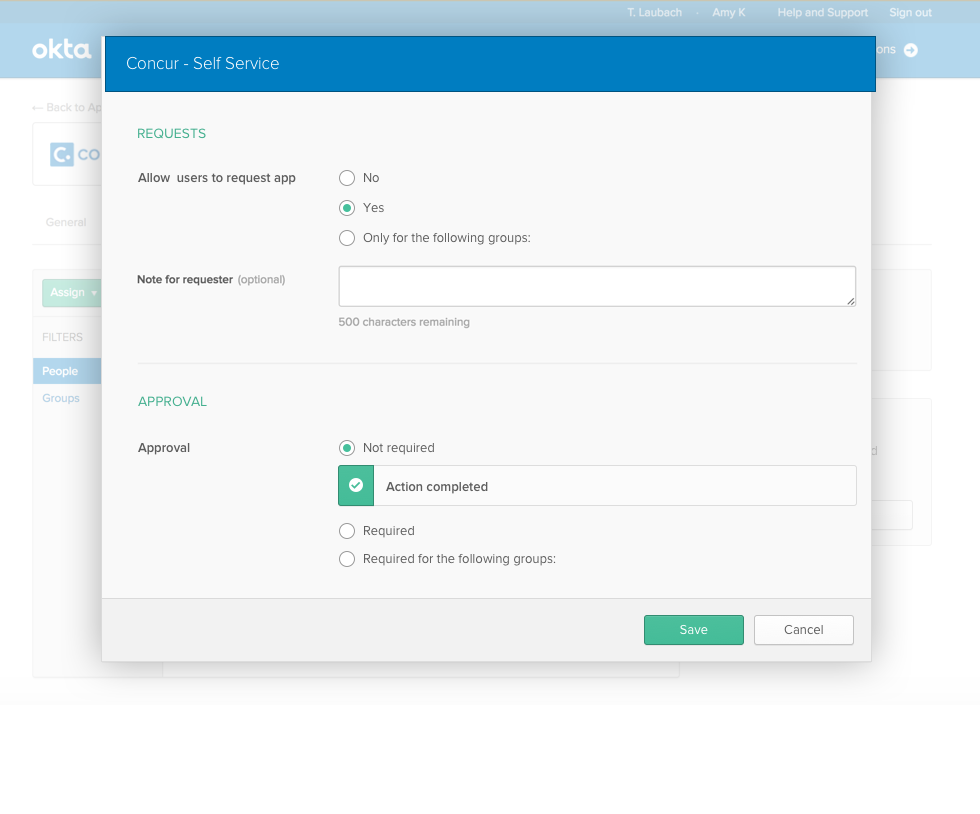Image resolution: width=980 pixels, height=814 pixels.
Task: Click the Concur app logo icon
Action: click(62, 154)
